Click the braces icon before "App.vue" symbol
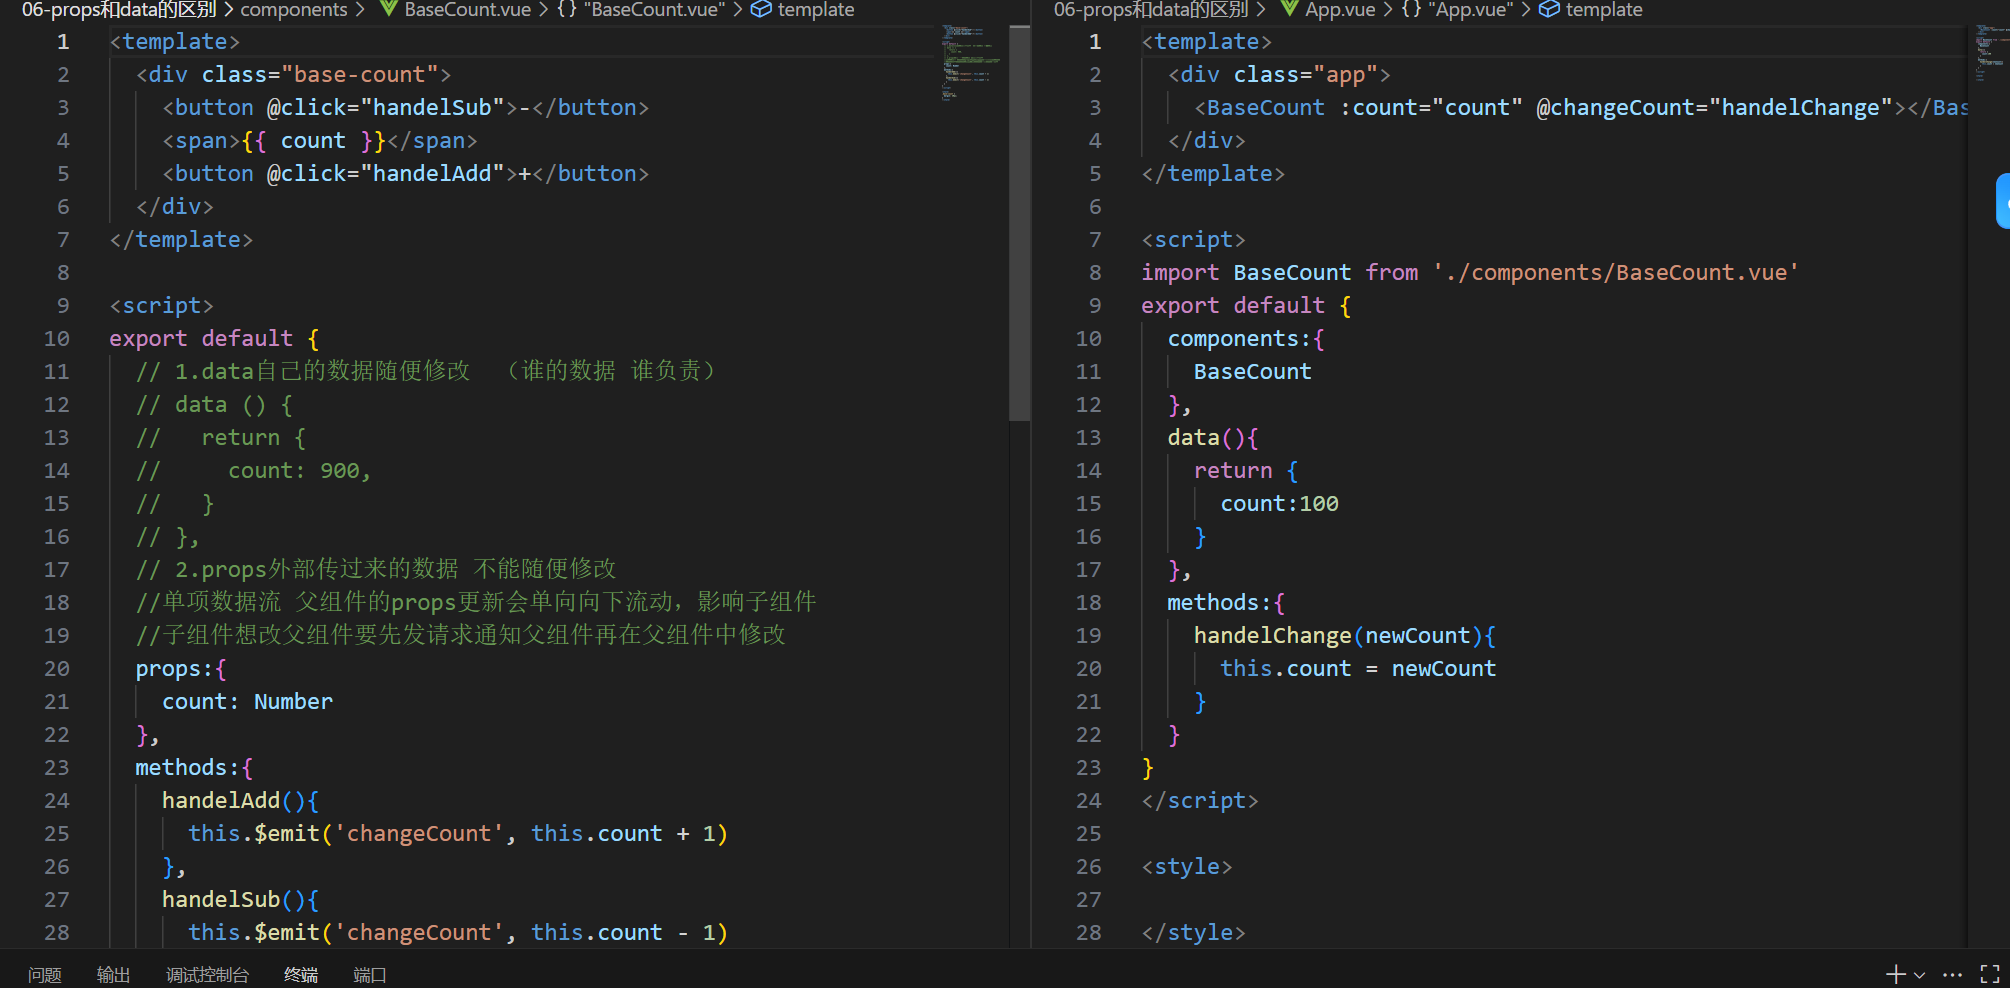 point(1411,9)
